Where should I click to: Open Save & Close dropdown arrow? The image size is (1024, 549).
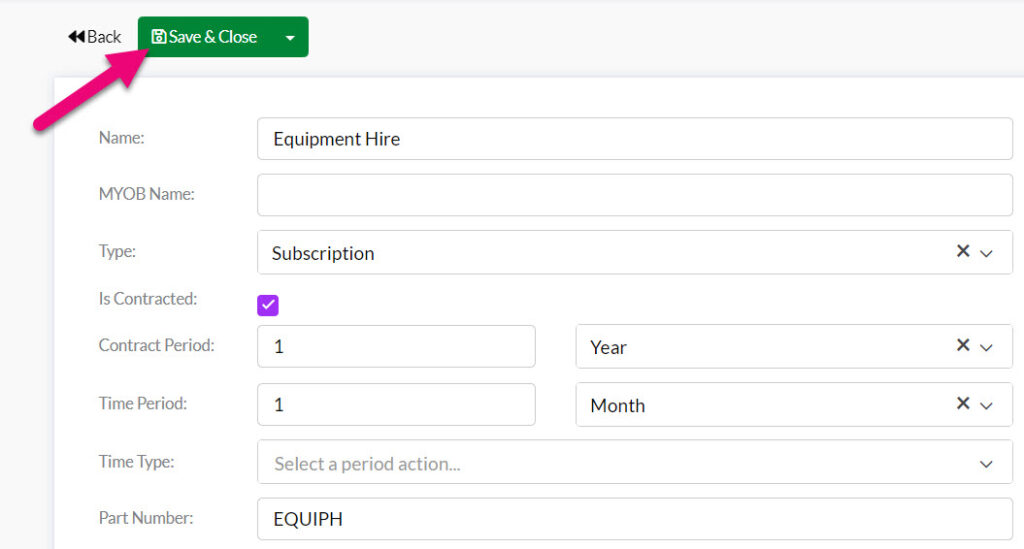click(290, 38)
